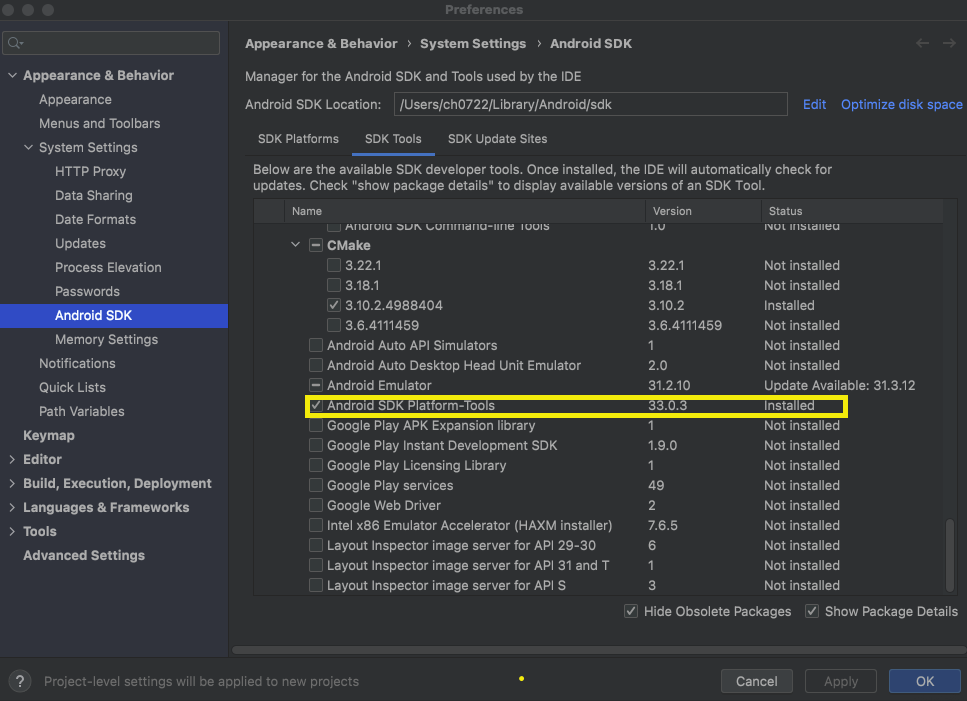Expand Languages & Frameworks chevron

[x=12, y=507]
